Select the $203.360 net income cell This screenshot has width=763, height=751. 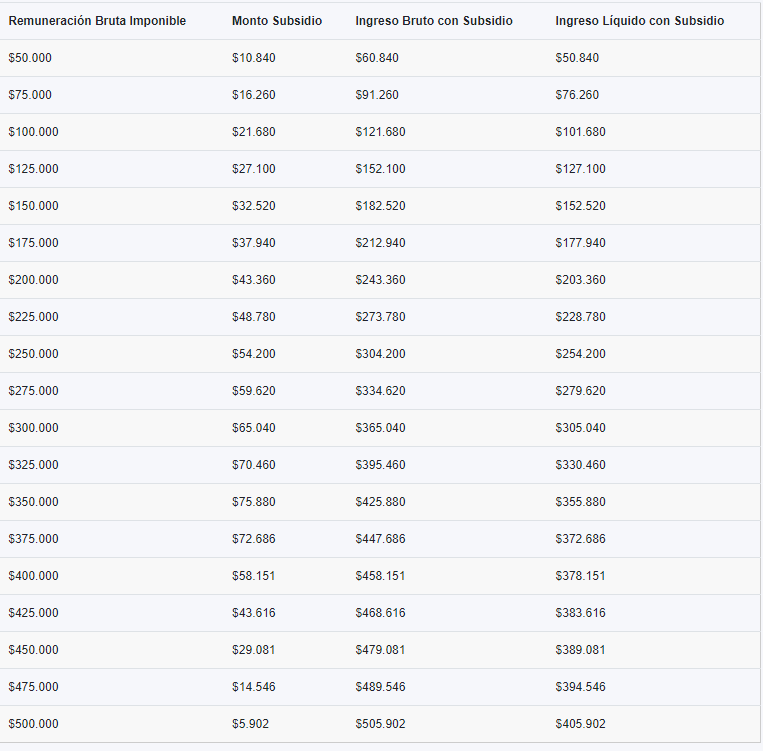pyautogui.click(x=580, y=280)
